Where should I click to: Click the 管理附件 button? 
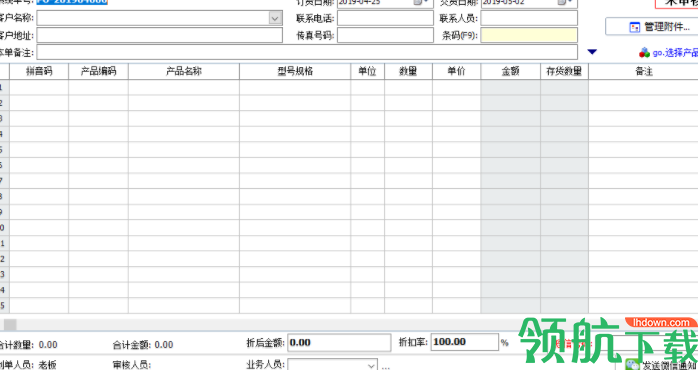click(651, 27)
